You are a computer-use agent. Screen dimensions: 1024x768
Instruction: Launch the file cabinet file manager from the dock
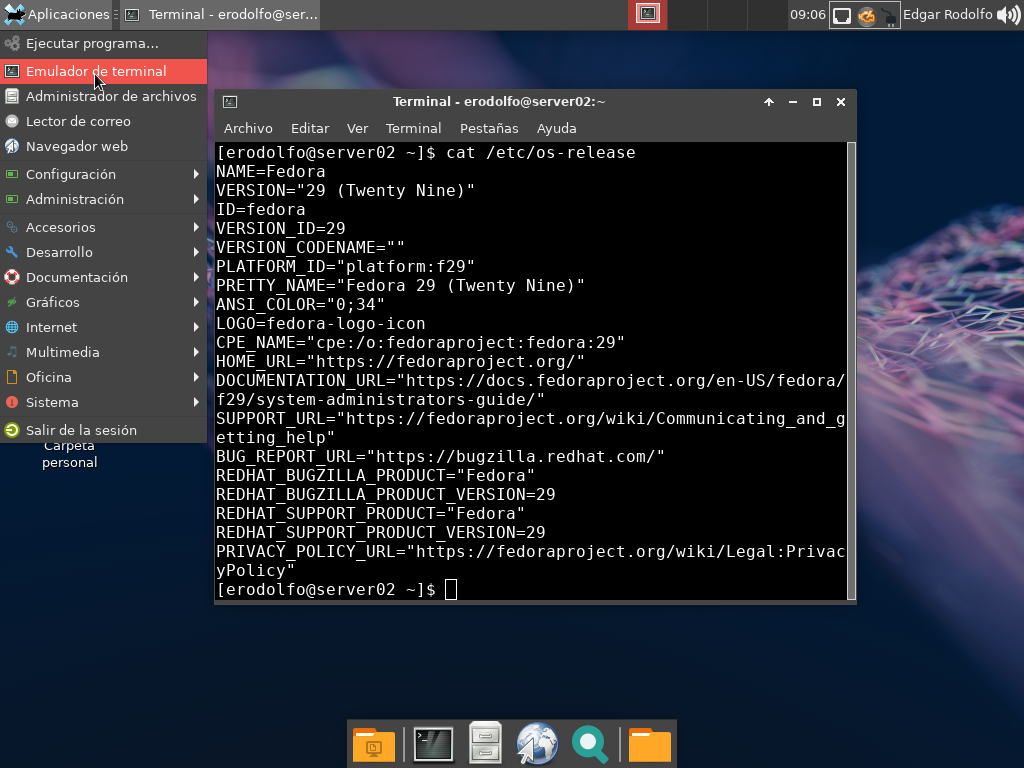pos(485,744)
